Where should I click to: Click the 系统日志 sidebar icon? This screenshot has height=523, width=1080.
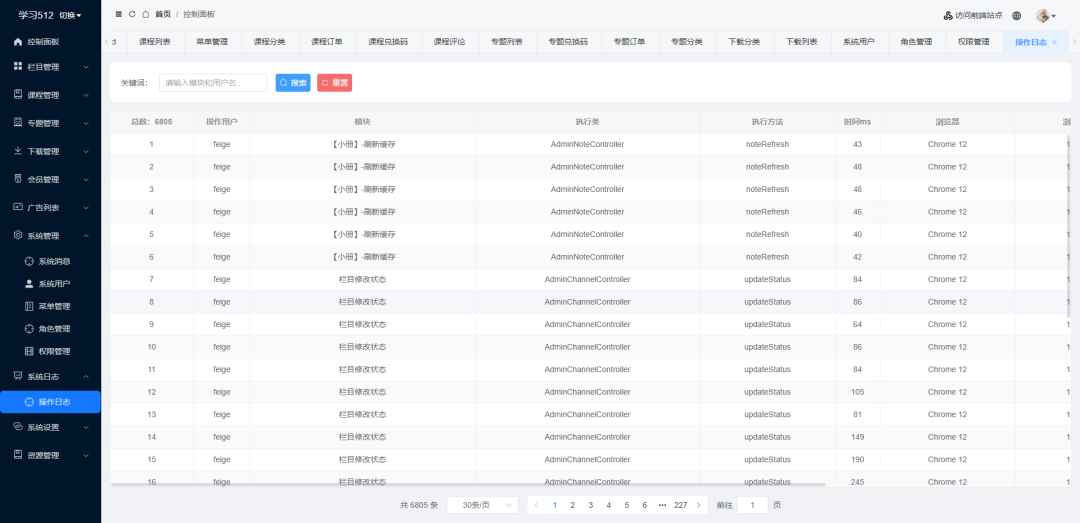coord(19,376)
